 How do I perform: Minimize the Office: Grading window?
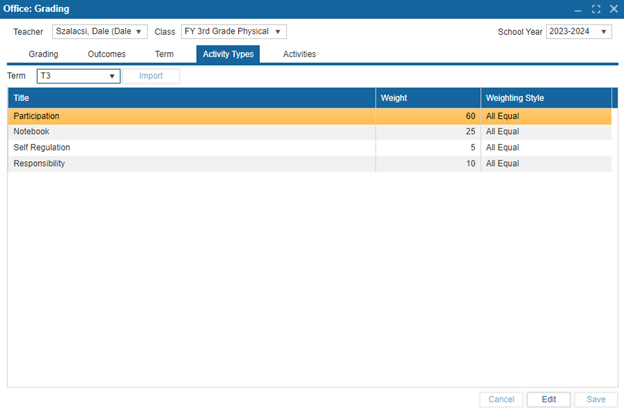pos(578,9)
